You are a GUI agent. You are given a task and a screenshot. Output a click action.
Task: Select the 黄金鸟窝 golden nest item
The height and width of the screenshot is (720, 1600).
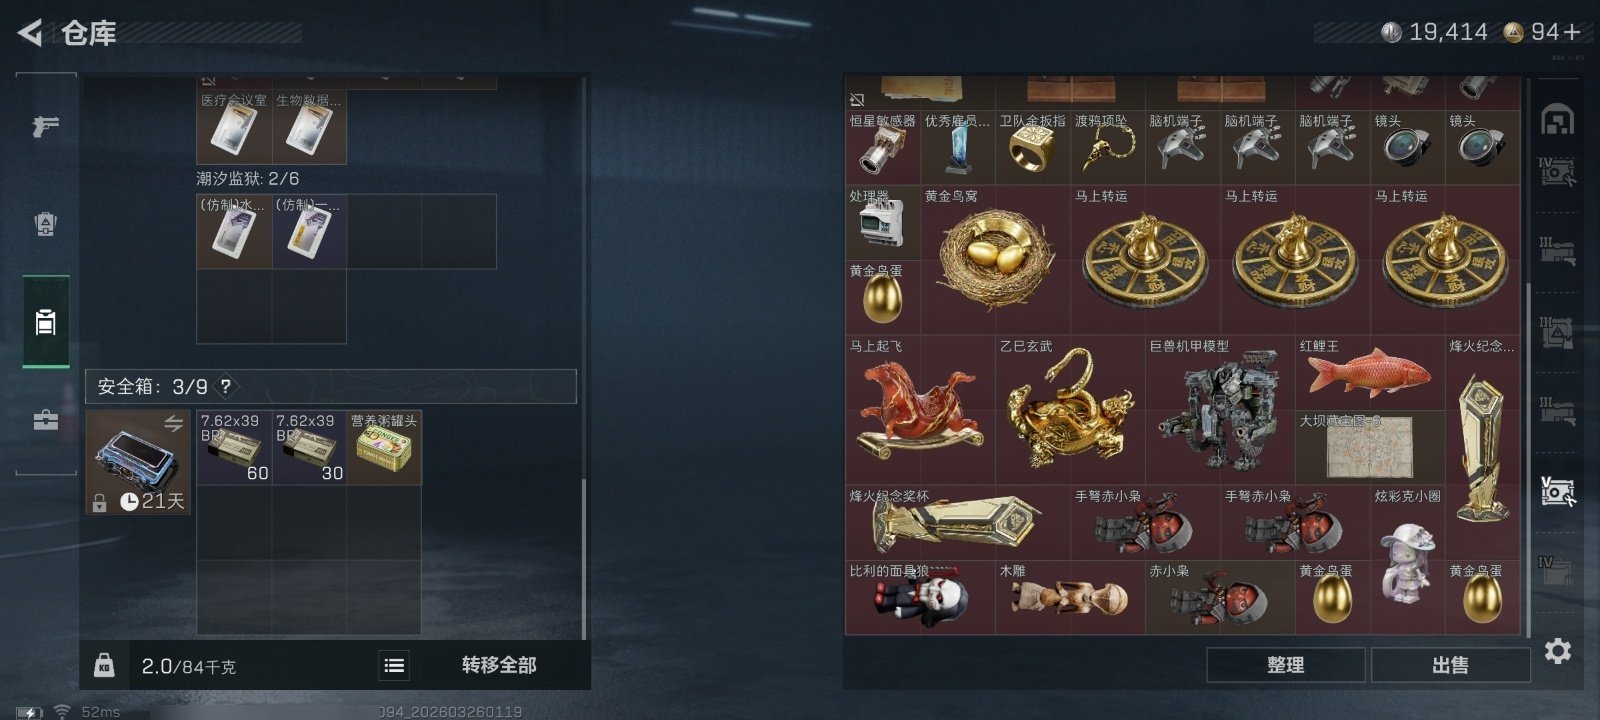[x=995, y=260]
